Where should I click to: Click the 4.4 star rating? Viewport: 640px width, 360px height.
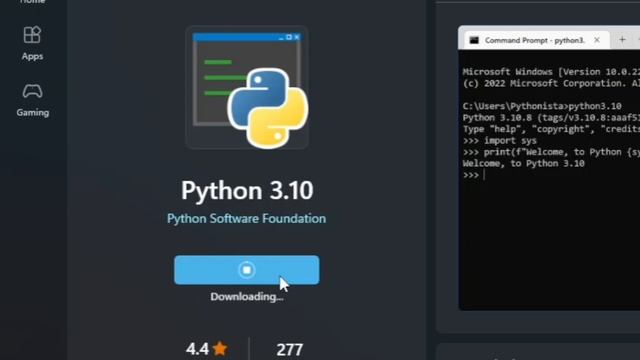pos(207,349)
